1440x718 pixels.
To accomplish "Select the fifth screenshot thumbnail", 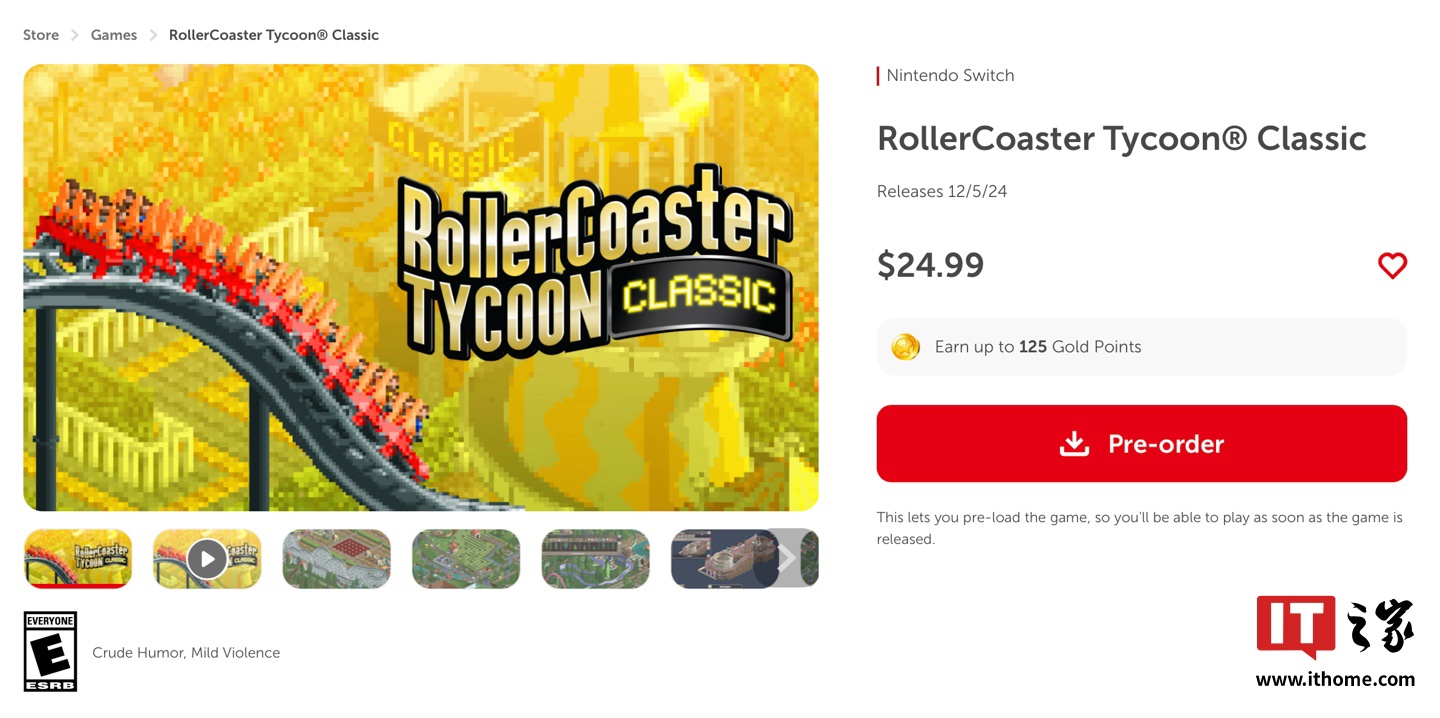I will point(595,558).
